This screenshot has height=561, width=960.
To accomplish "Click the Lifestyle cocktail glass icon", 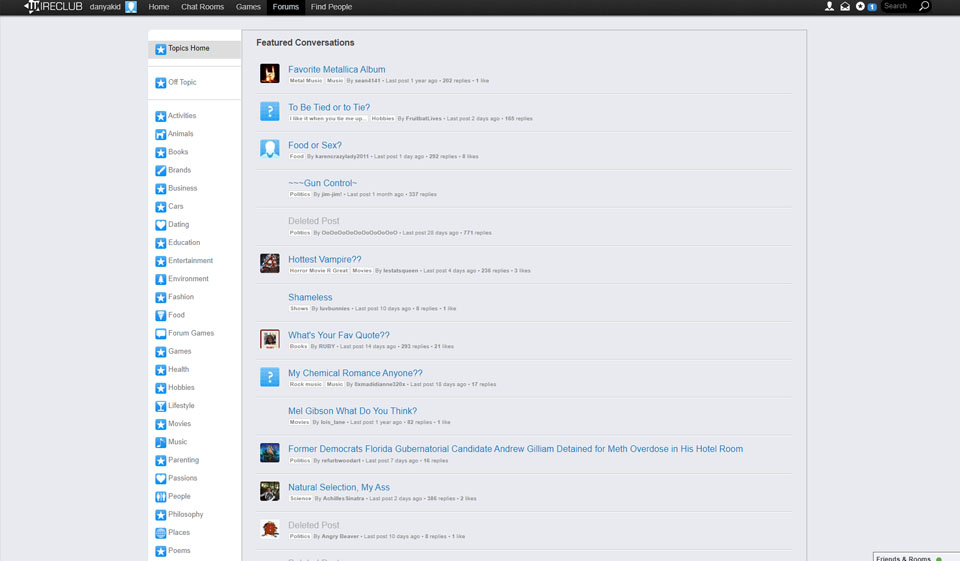I will (160, 406).
